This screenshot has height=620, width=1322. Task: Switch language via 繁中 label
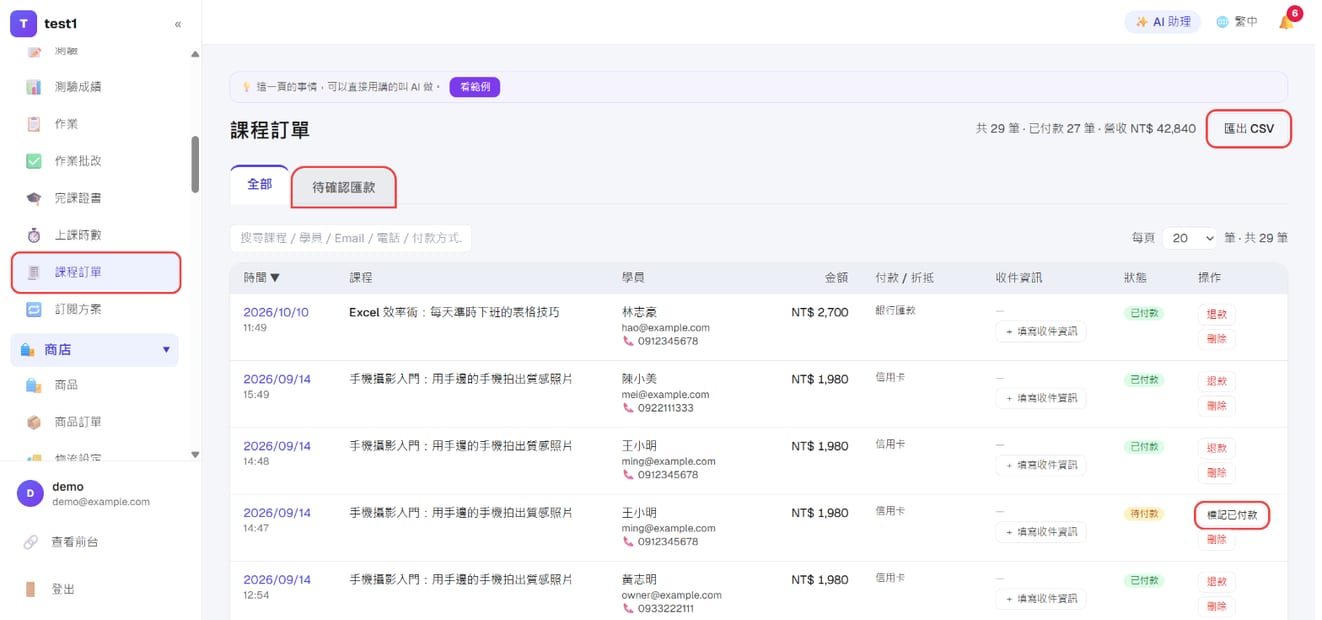click(x=1246, y=22)
